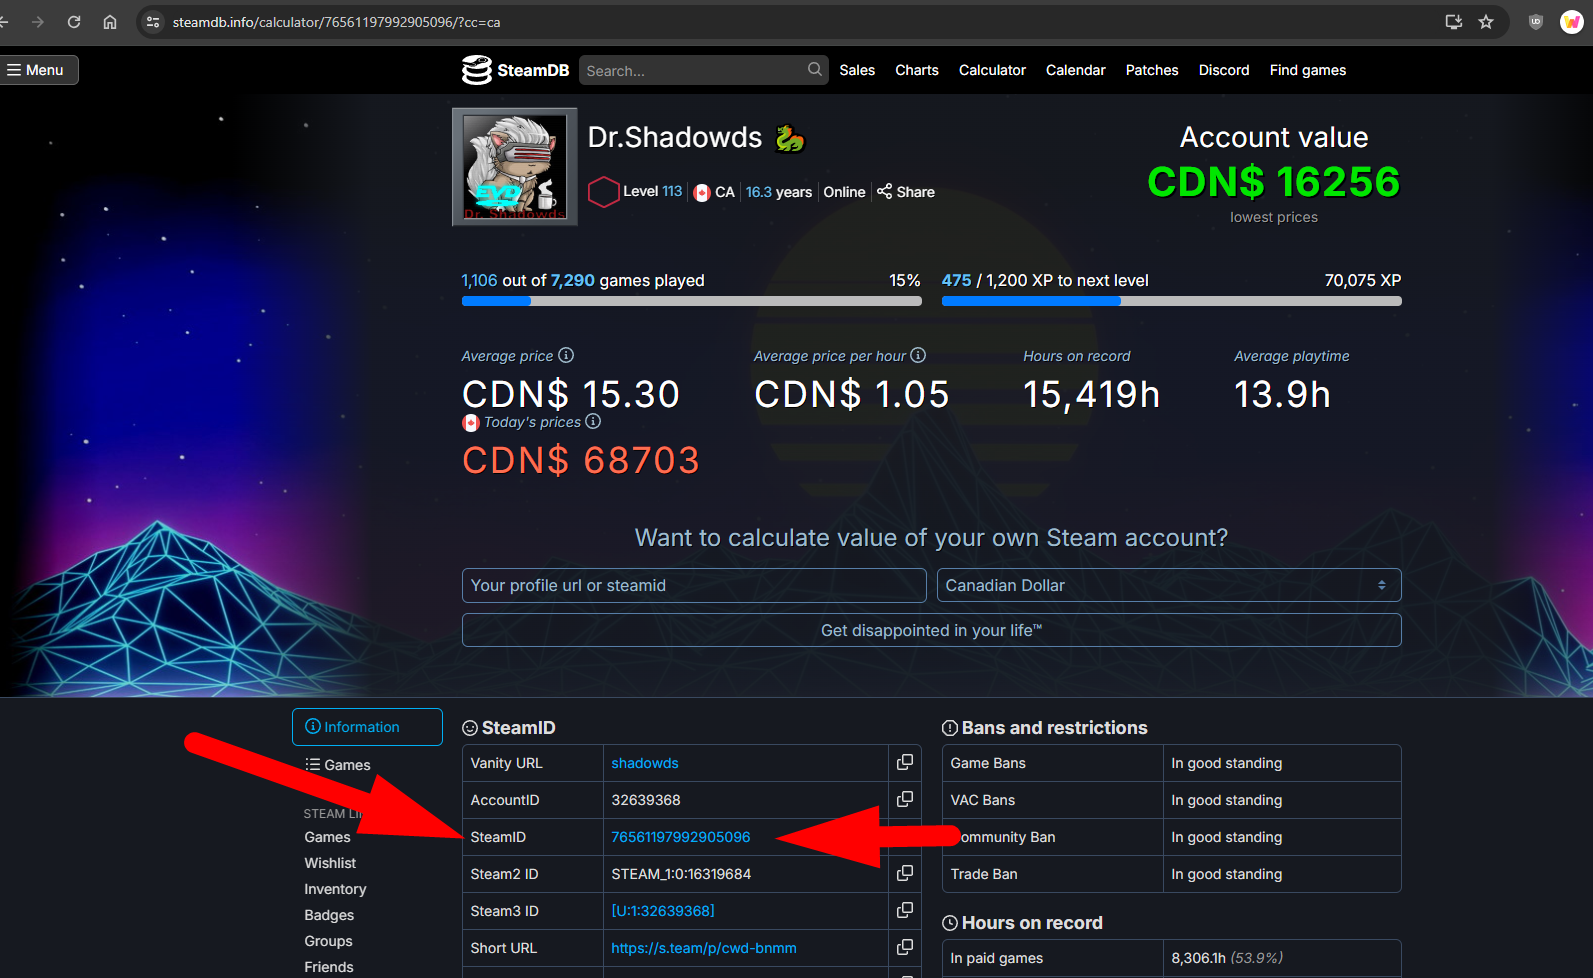Click the 15,419h hours on record value
The width and height of the screenshot is (1593, 978).
click(1091, 394)
